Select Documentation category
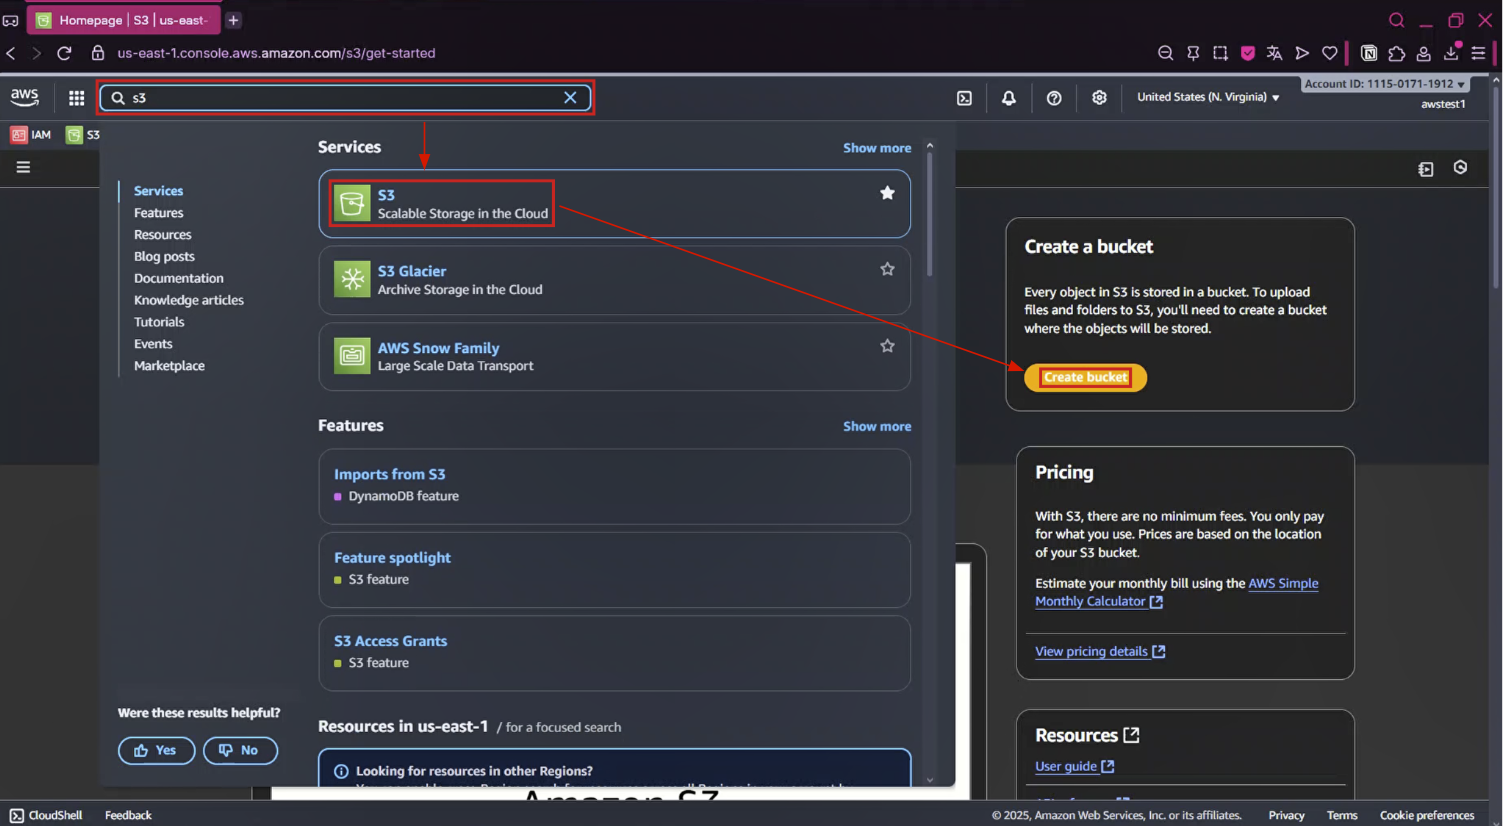 (178, 279)
